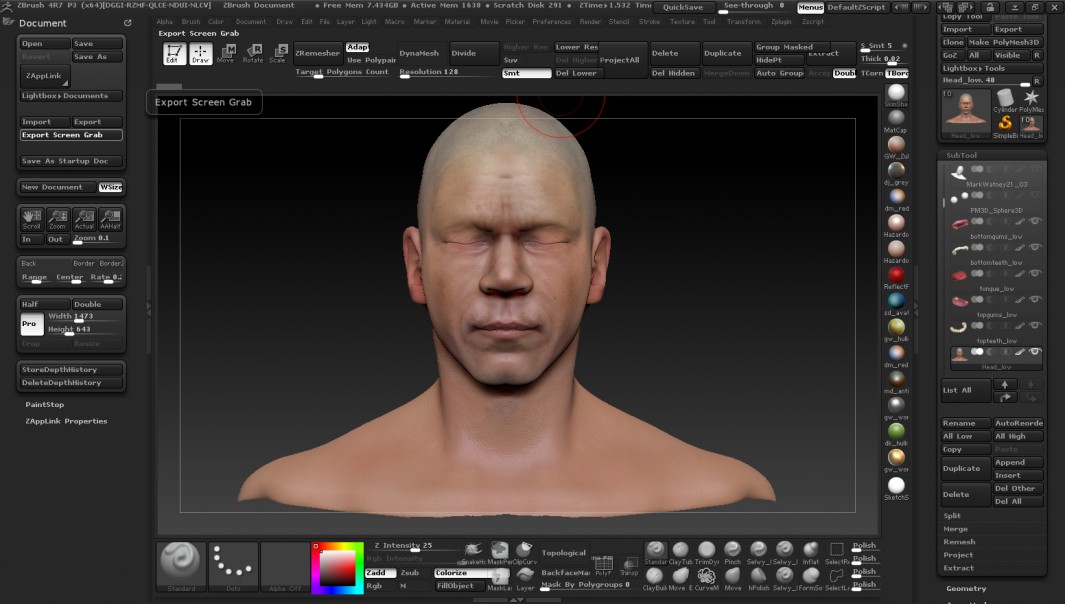This screenshot has height=604, width=1065.
Task: Pick the Standard brush thumbnail at bottom left
Action: (x=181, y=567)
